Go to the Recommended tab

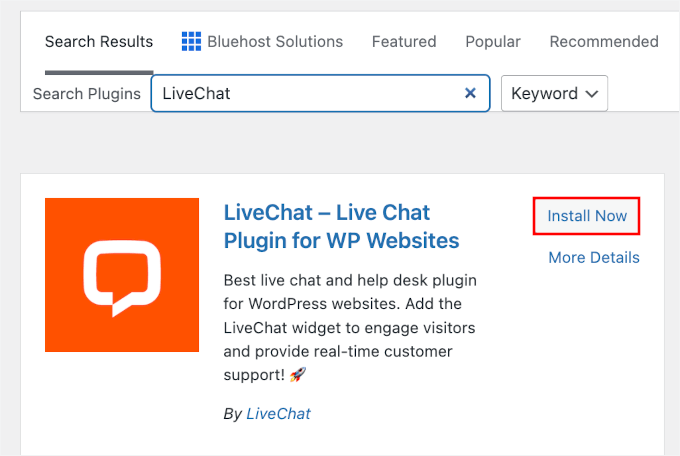click(x=604, y=42)
